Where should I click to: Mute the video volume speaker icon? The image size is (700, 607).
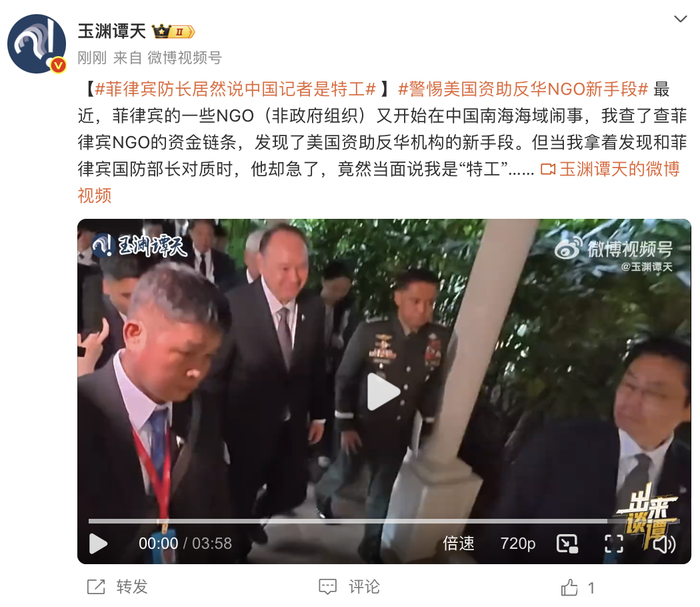(x=664, y=544)
